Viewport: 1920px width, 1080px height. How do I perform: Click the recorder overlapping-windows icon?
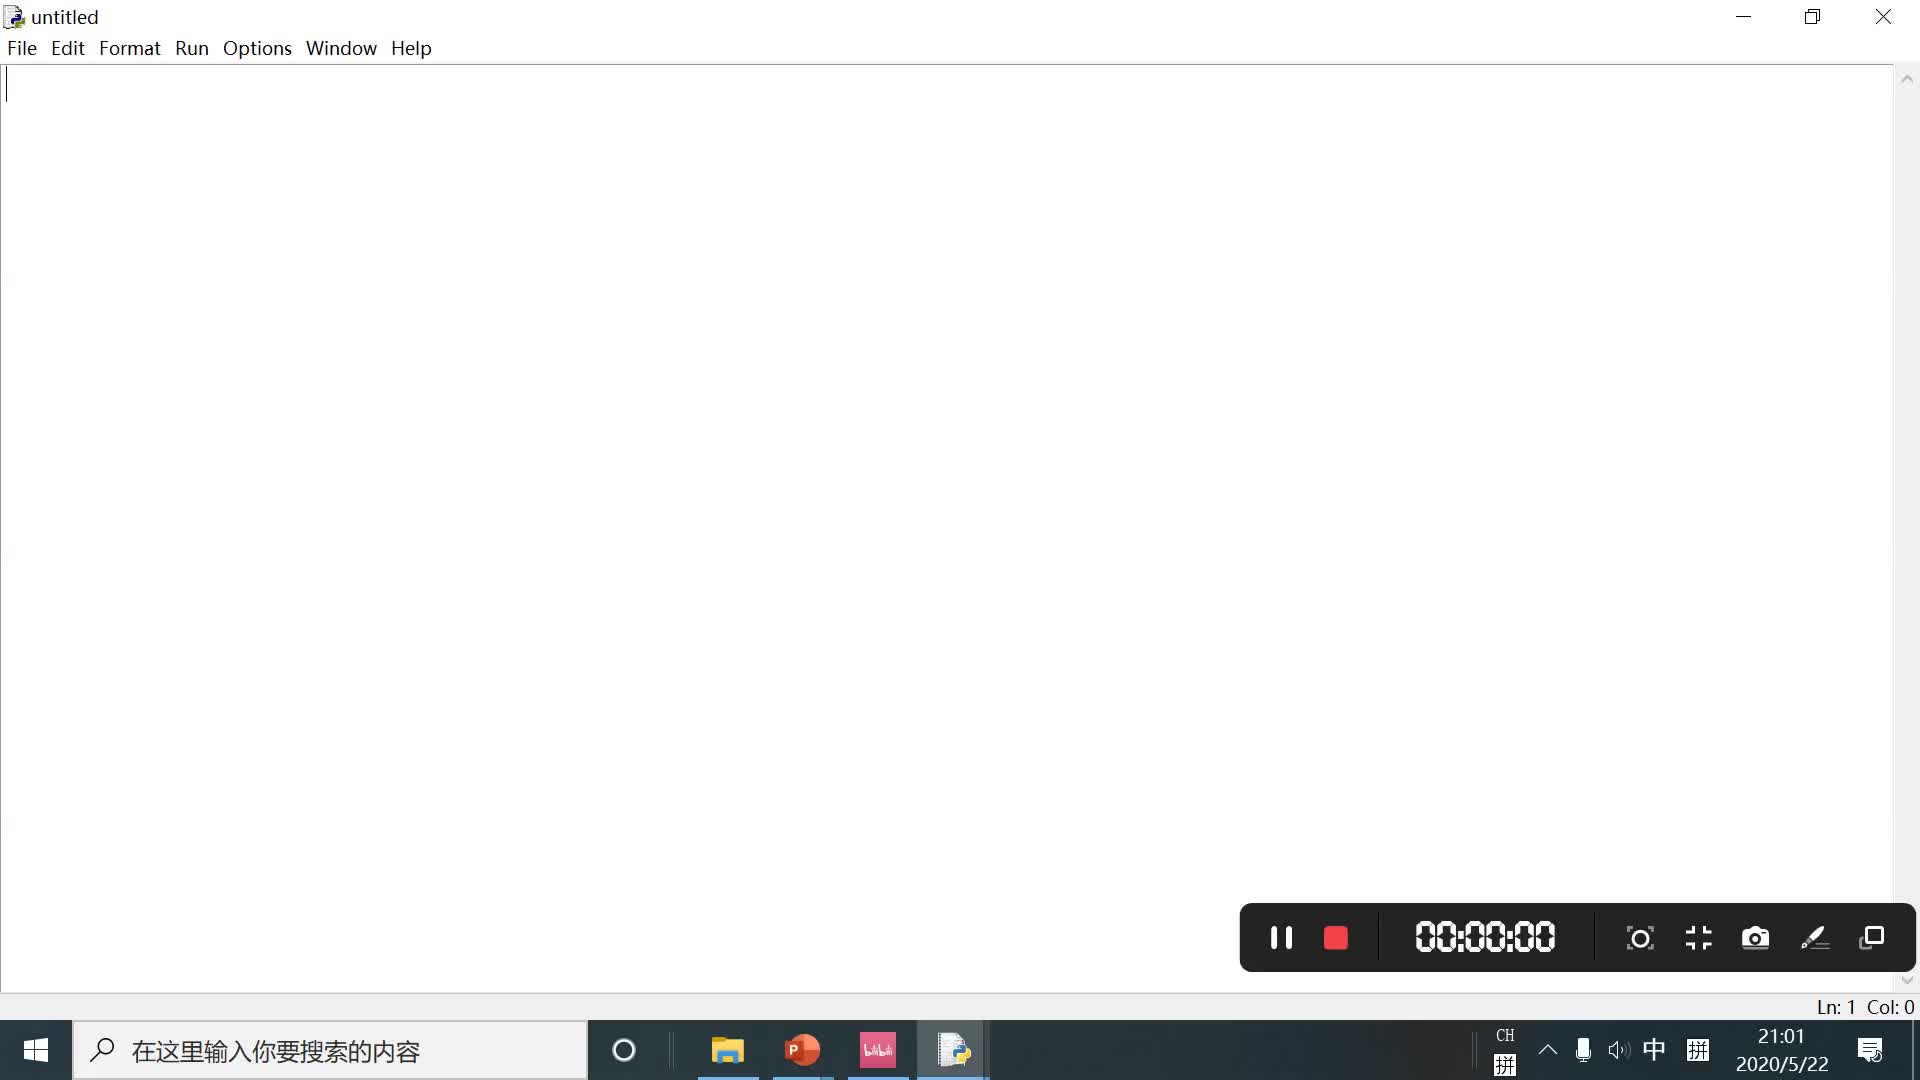1872,937
